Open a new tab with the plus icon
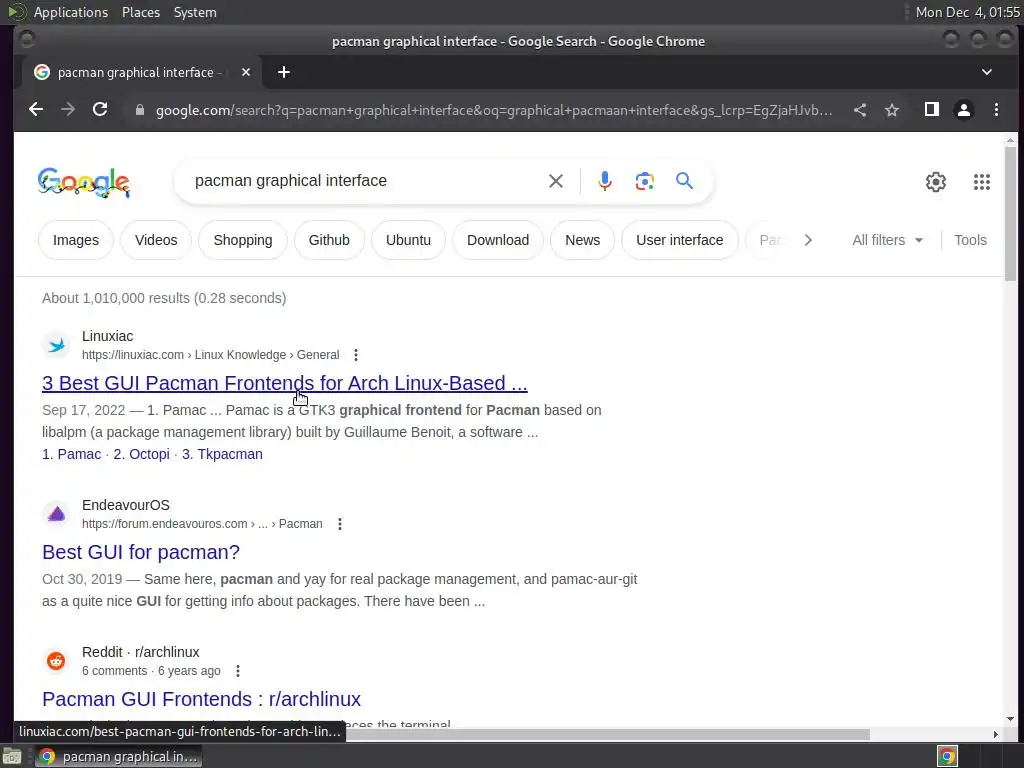 pyautogui.click(x=283, y=72)
